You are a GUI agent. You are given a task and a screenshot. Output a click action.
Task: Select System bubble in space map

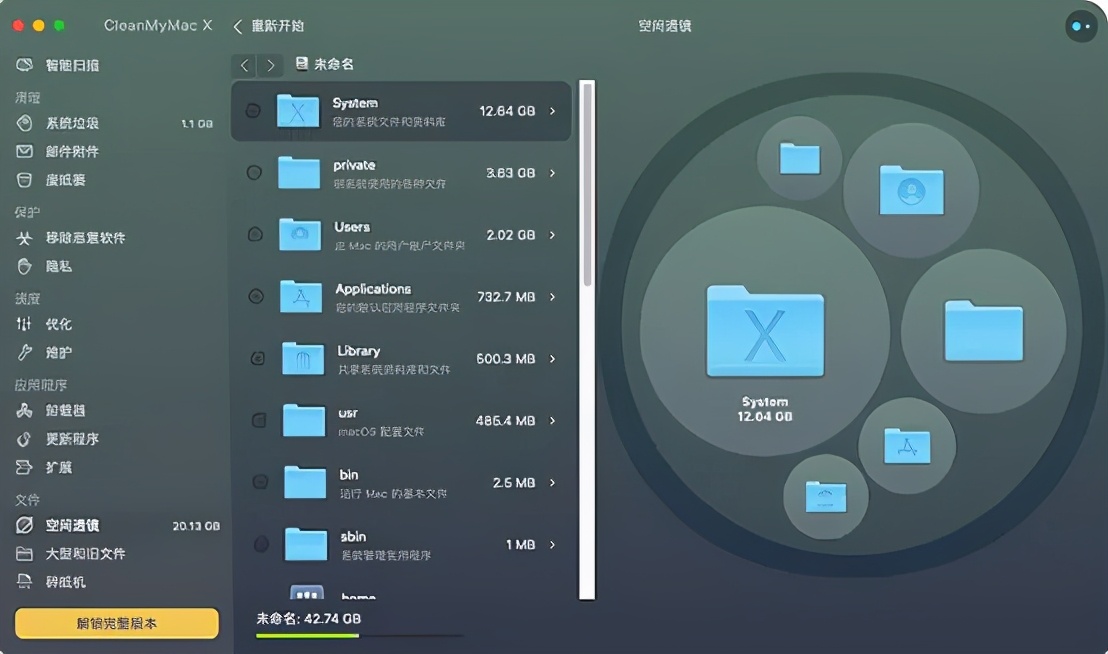click(765, 332)
